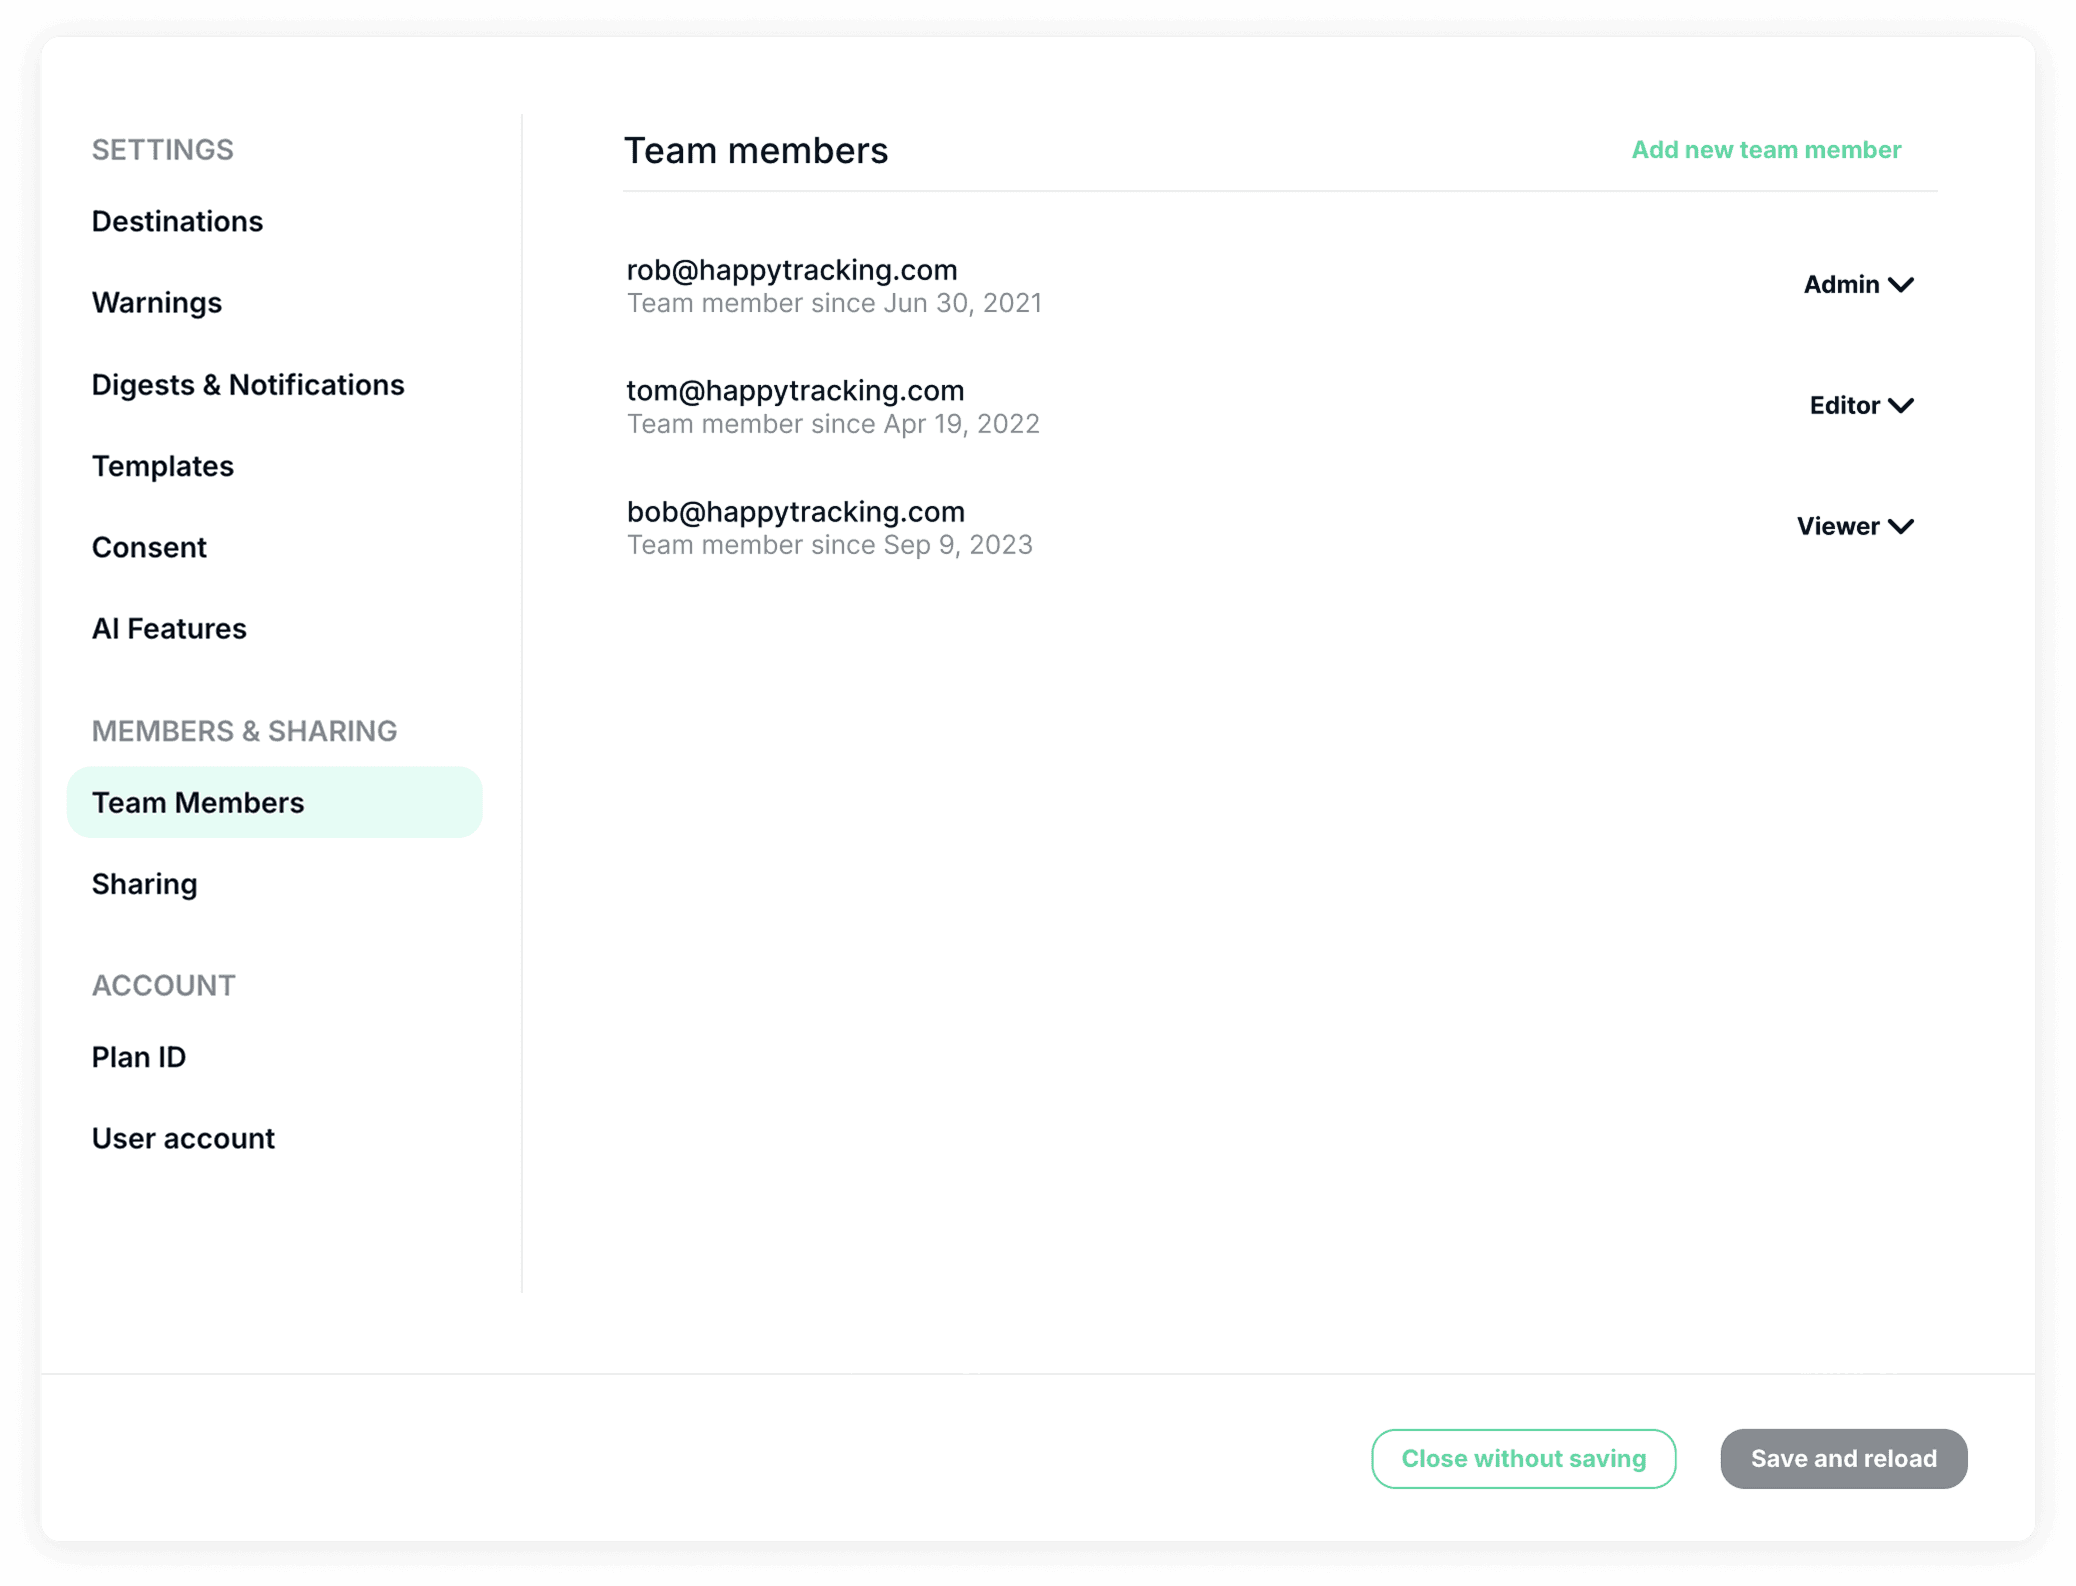Open the Warnings settings page
The width and height of the screenshot is (2076, 1586).
[157, 303]
